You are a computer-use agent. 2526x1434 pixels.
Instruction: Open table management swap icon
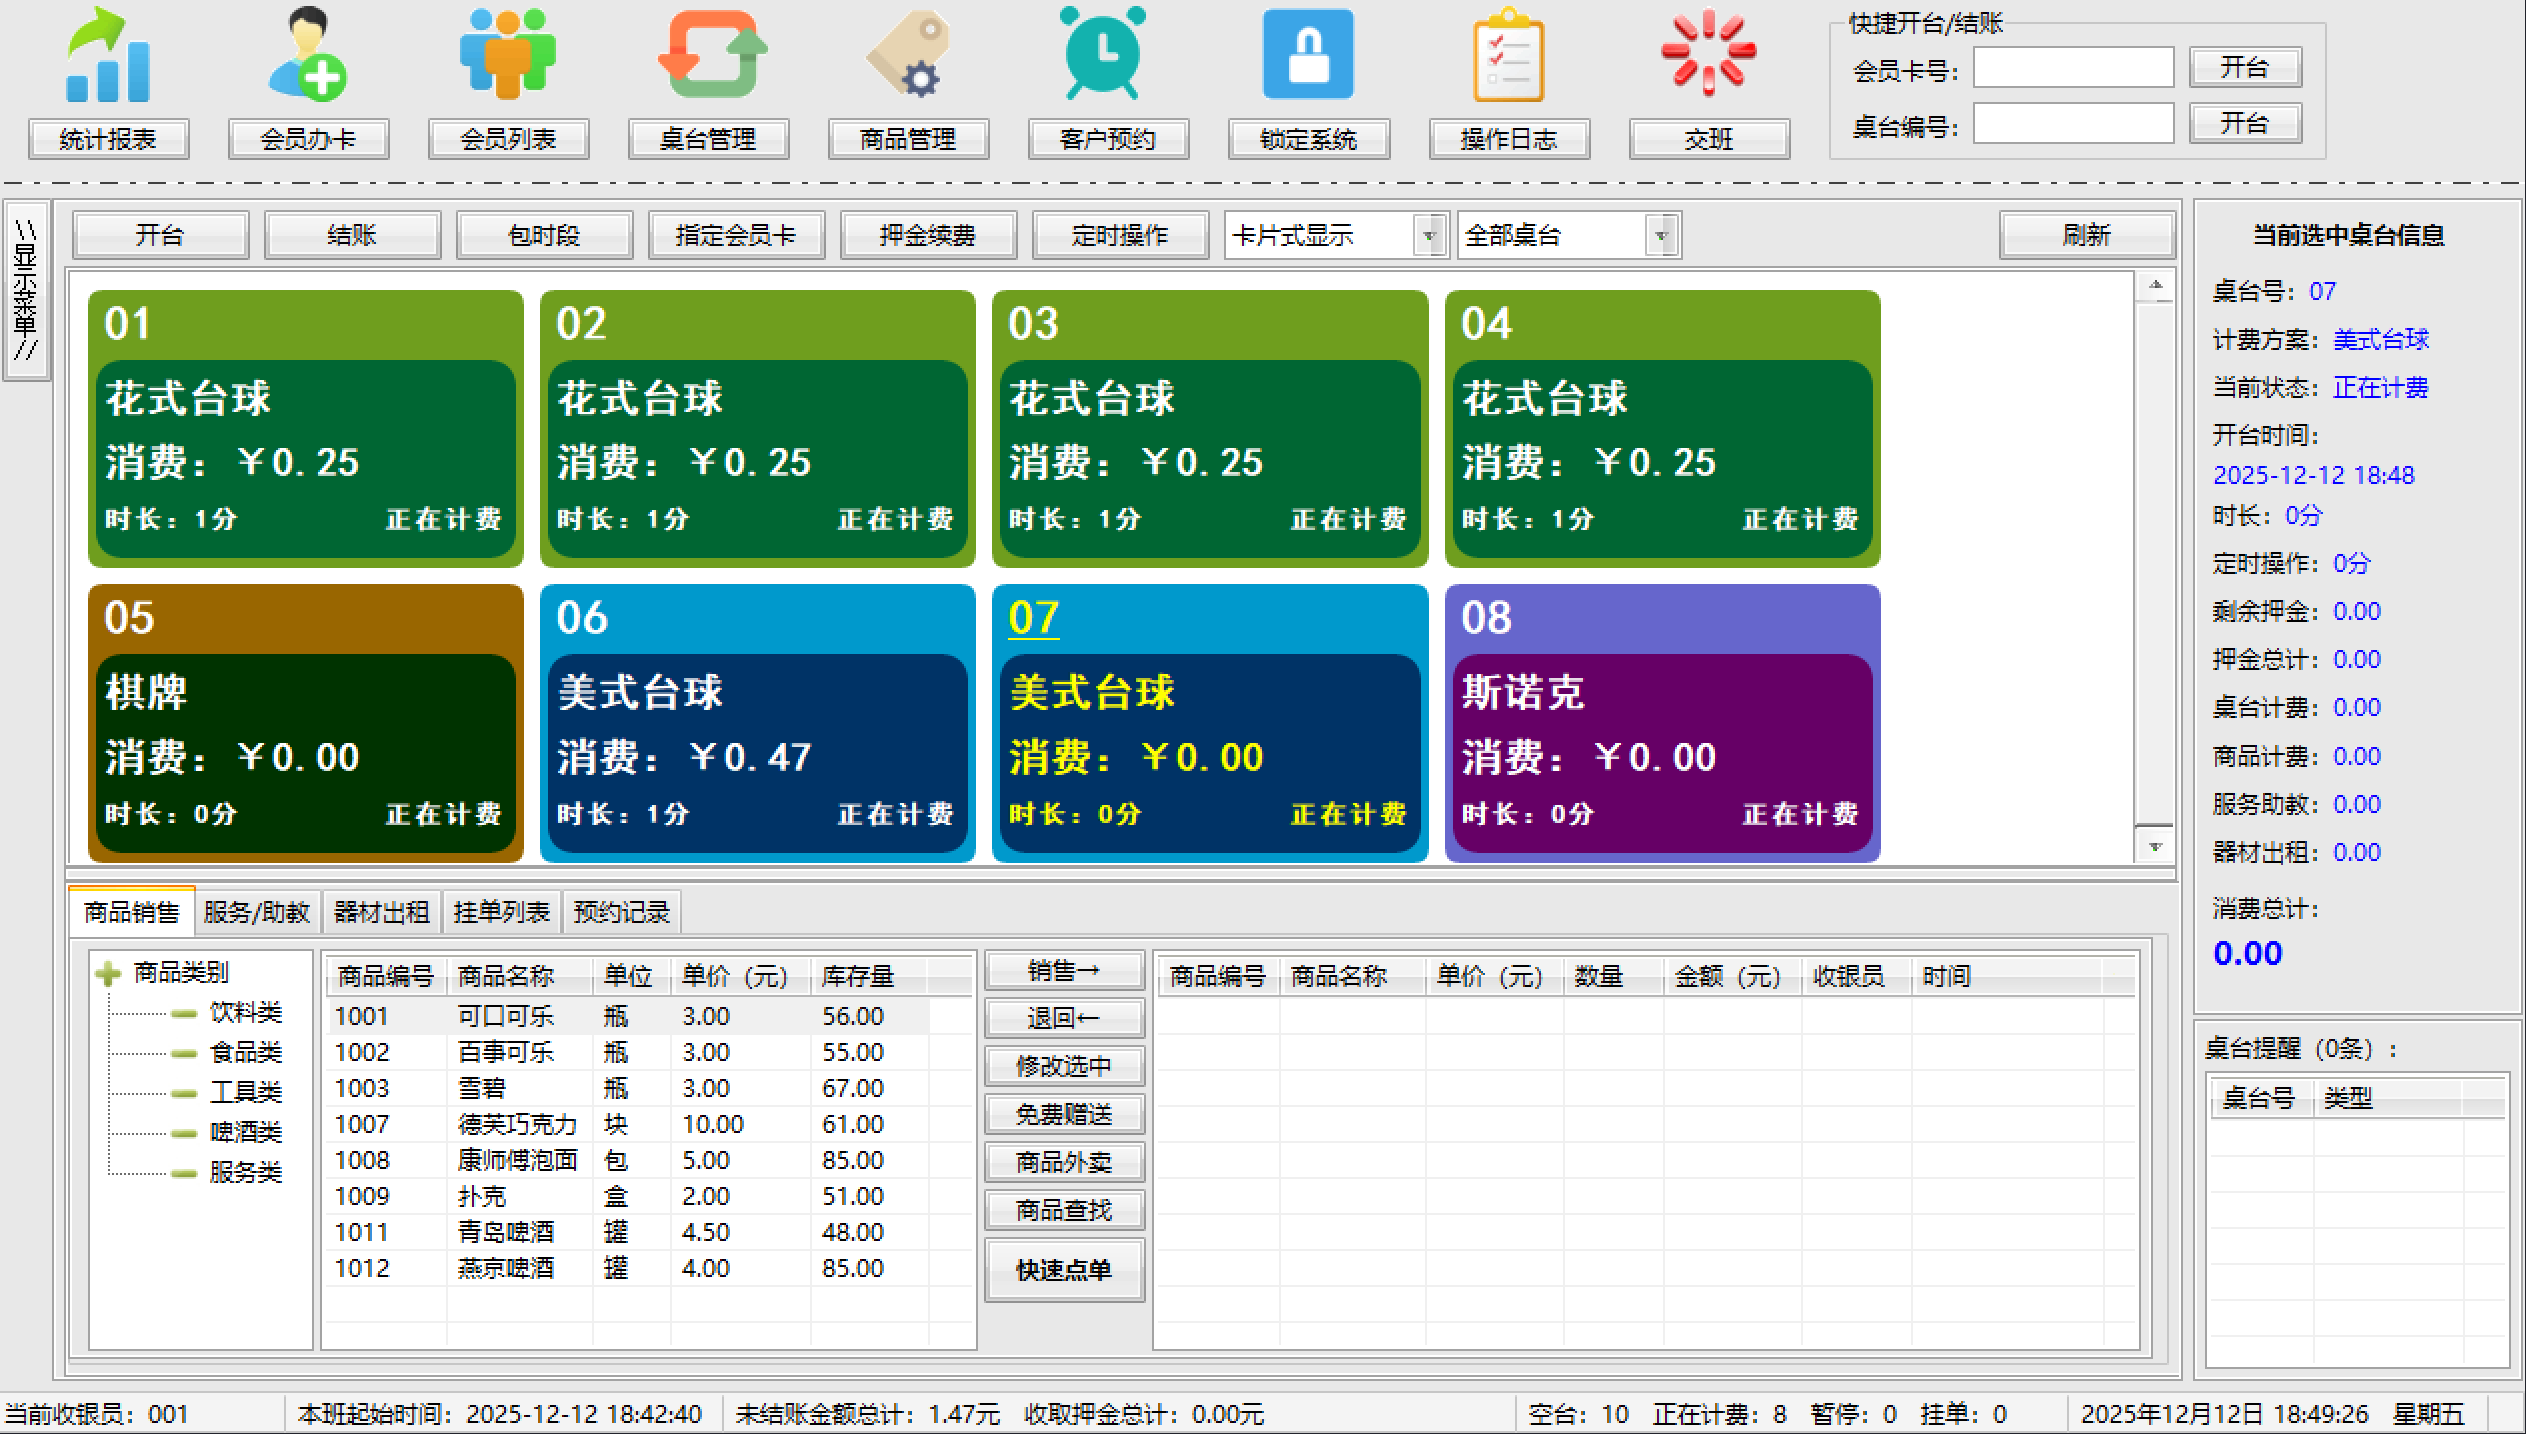click(710, 56)
